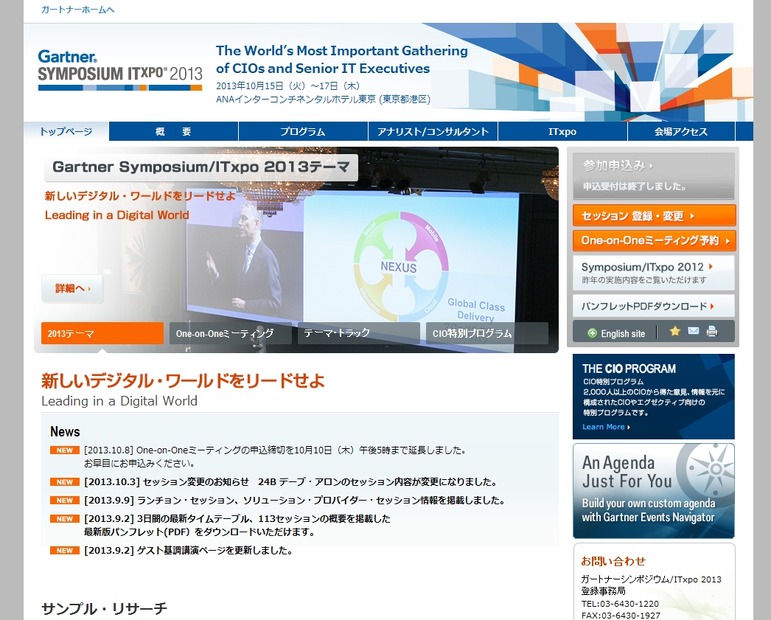Open the 2013.9.2 最新タイムテーブル news item
Image resolution: width=771 pixels, height=620 pixels.
(x=237, y=525)
